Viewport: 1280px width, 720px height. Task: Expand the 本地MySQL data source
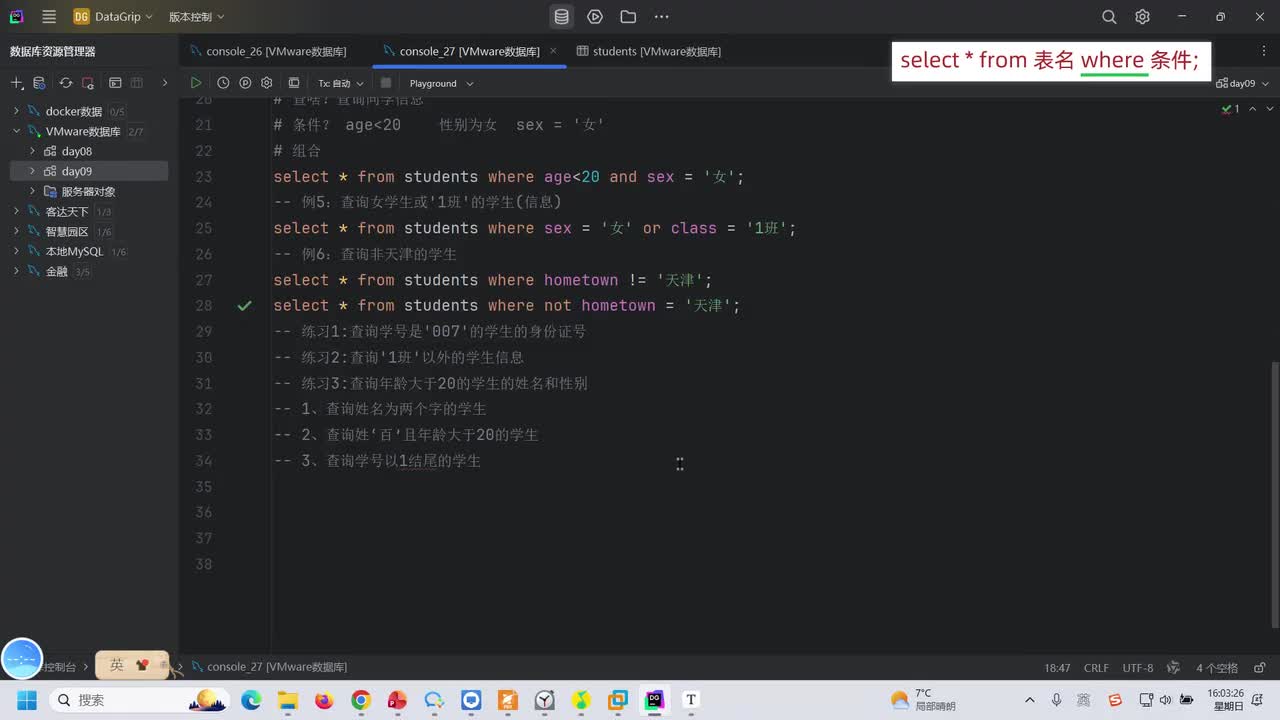tap(17, 251)
